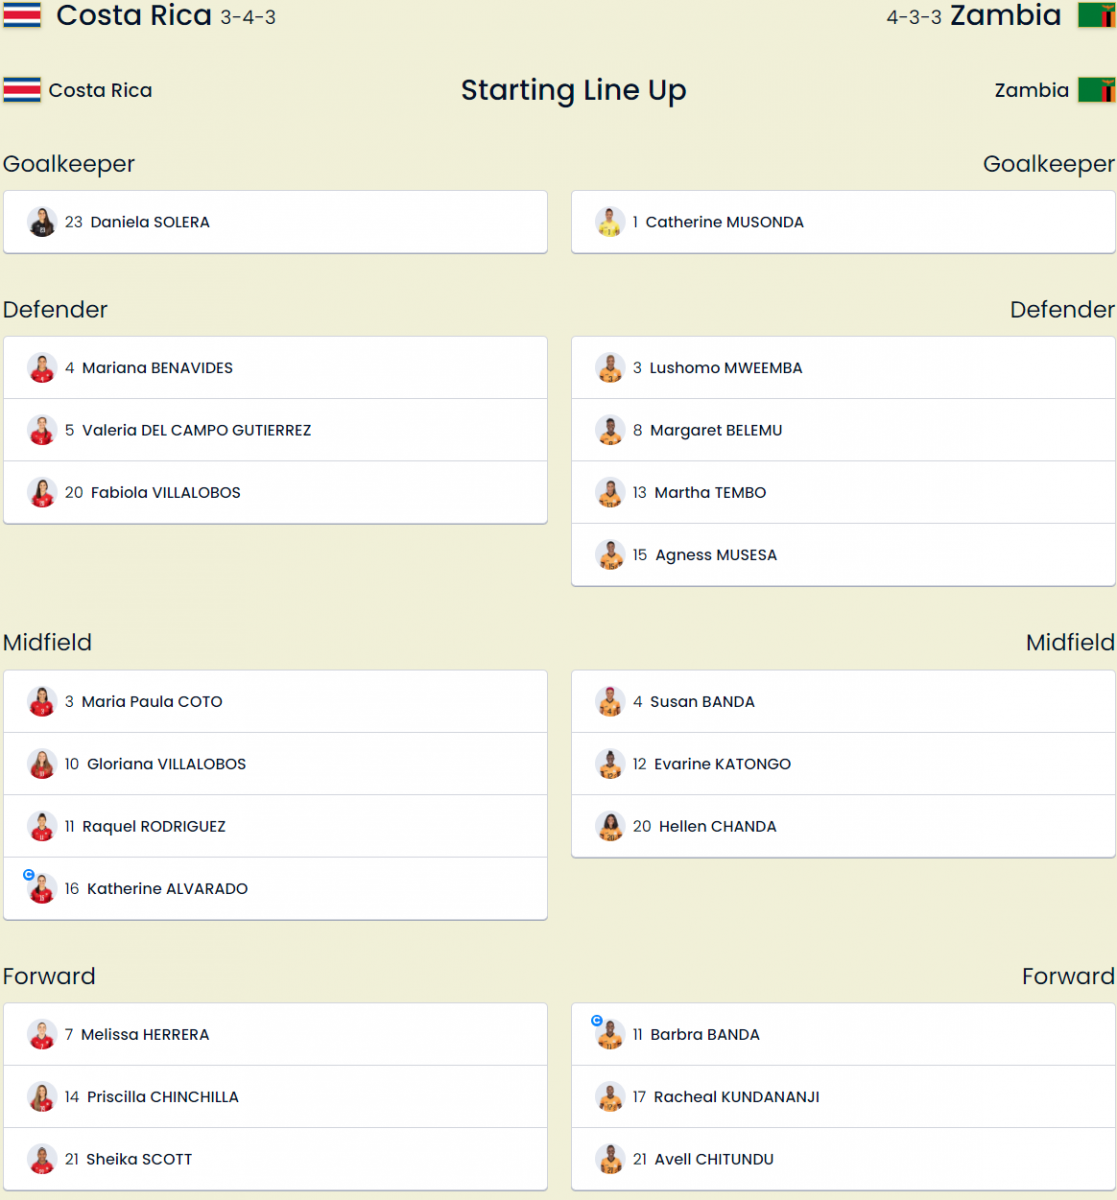The image size is (1117, 1200).
Task: Click the Costa Rica flag in the header
Action: (22, 15)
